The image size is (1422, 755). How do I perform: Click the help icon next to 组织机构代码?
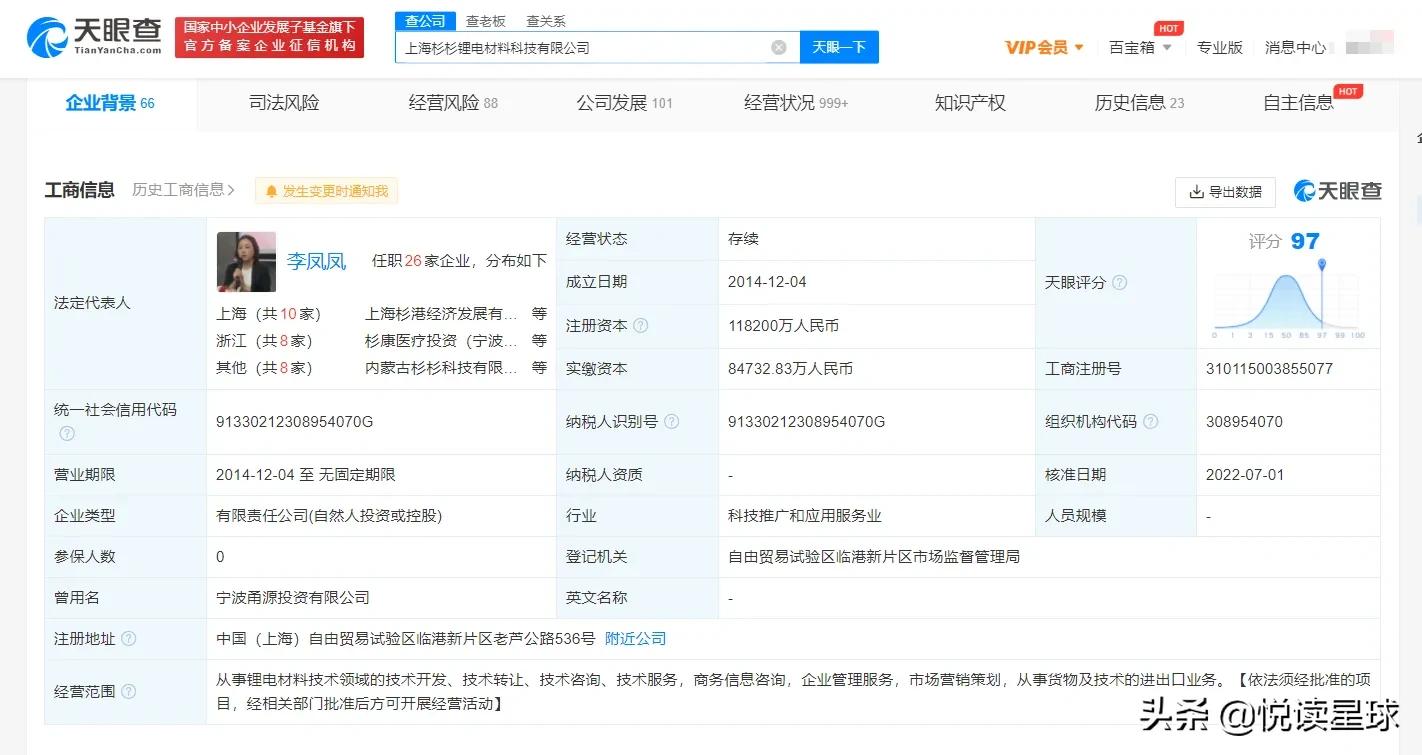1151,422
